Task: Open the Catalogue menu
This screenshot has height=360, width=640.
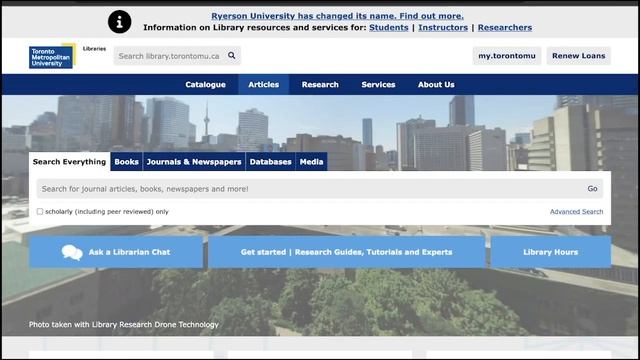Action: coord(205,84)
